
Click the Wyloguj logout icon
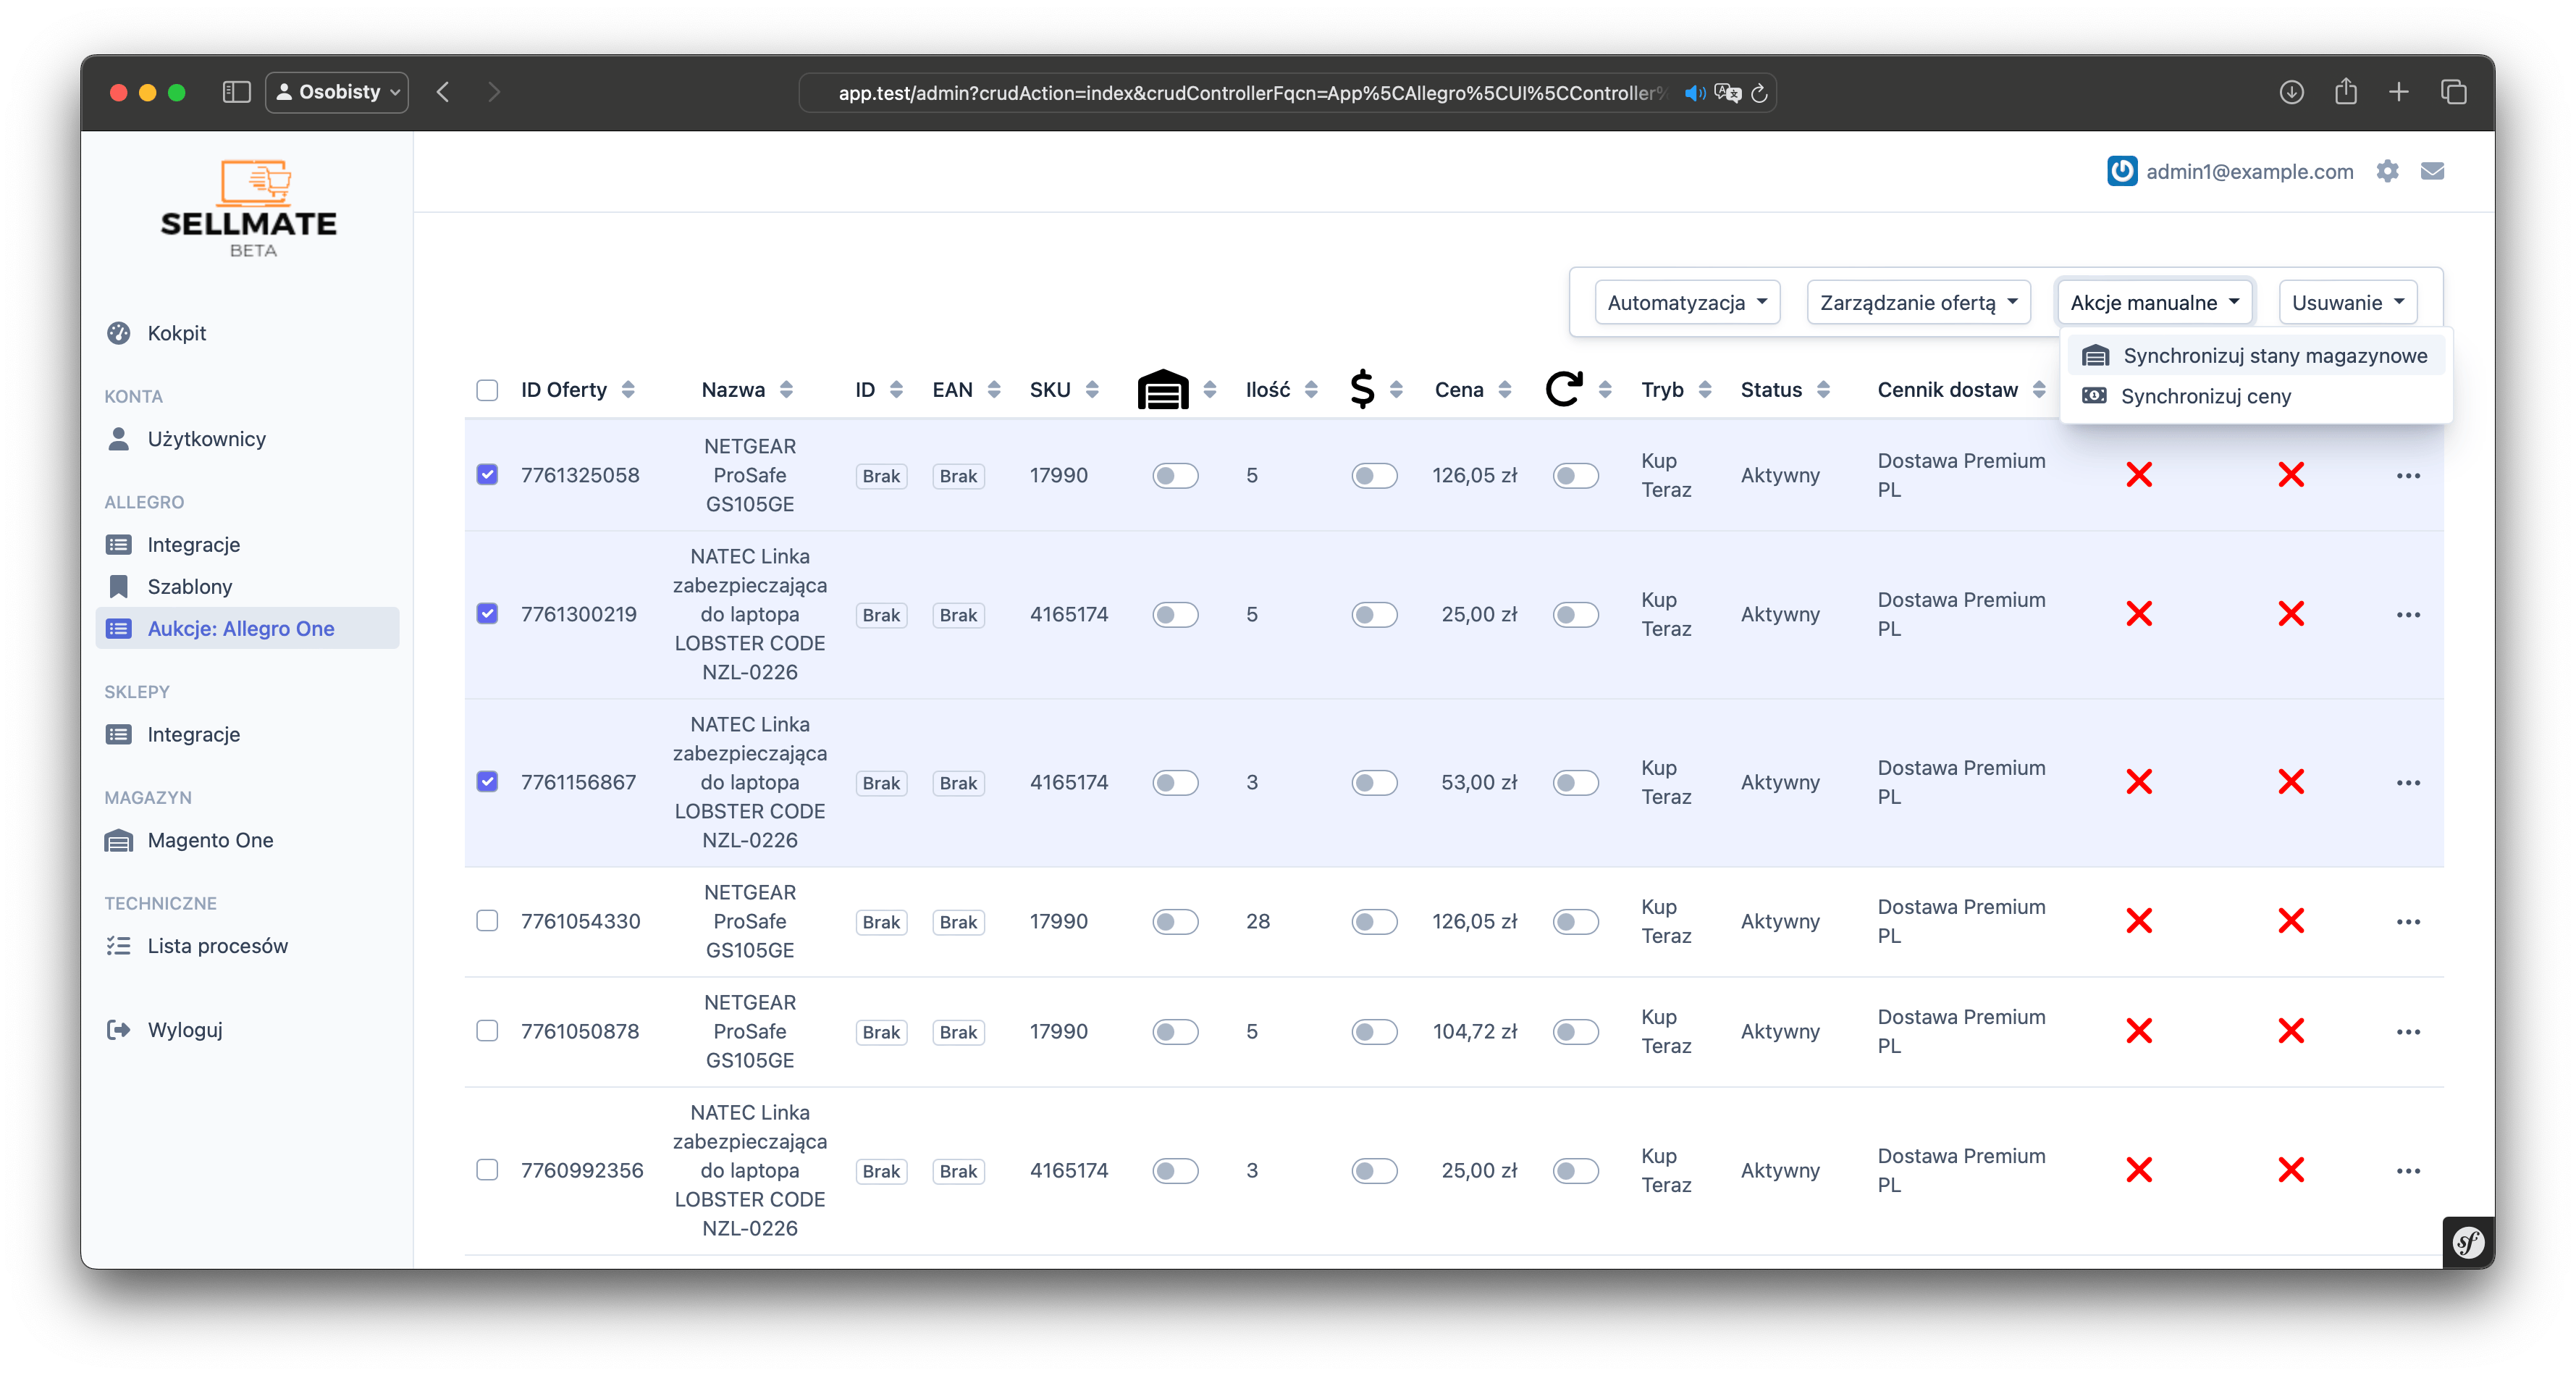click(118, 1030)
